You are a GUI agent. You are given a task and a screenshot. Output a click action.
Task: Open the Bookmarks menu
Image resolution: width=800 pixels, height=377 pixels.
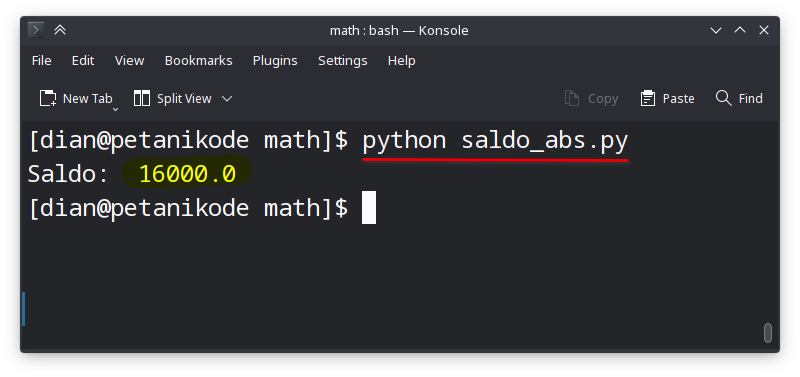click(x=198, y=61)
